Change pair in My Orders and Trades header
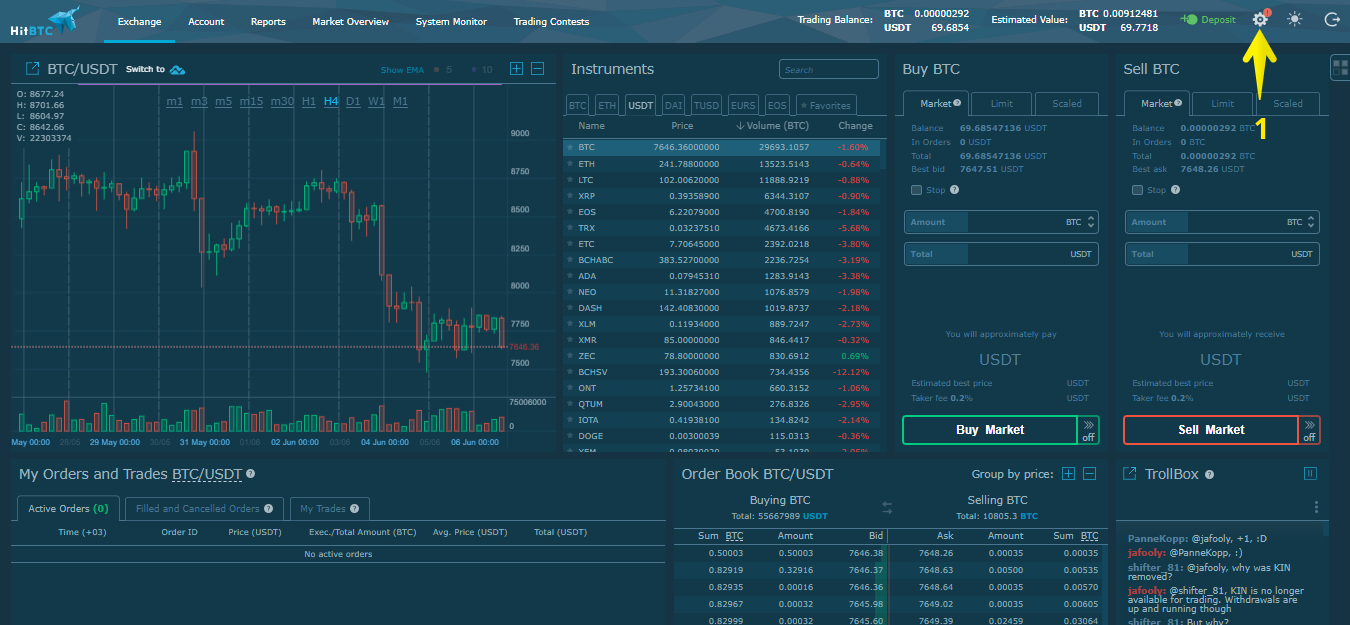The image size is (1350, 625). pyautogui.click(x=207, y=474)
